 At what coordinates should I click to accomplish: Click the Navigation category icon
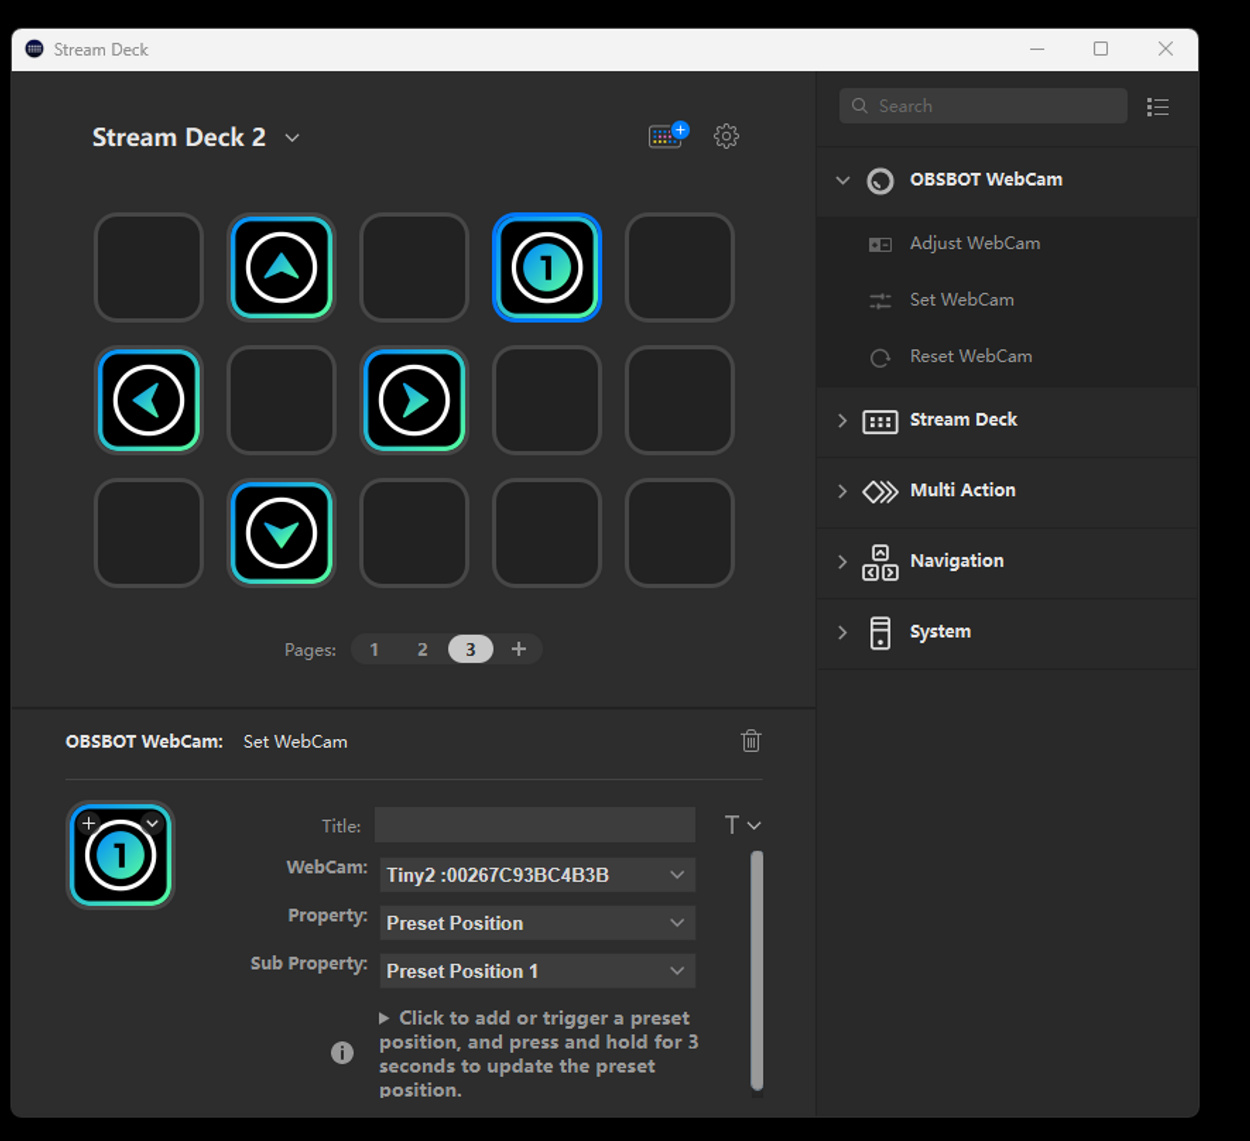[x=879, y=562]
